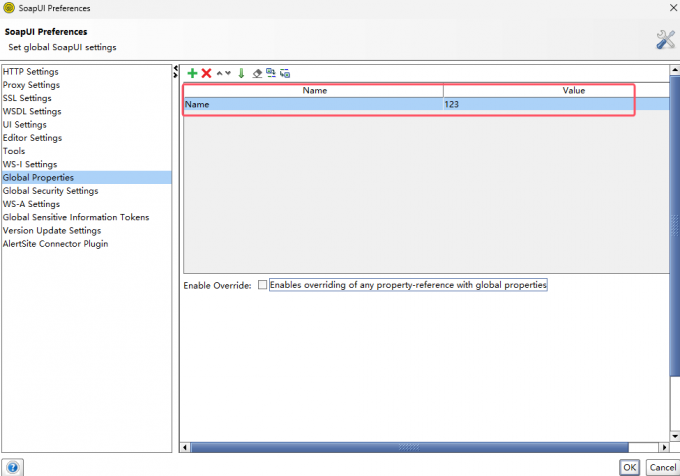
Task: Save property values to an external file
Action: click(x=285, y=73)
